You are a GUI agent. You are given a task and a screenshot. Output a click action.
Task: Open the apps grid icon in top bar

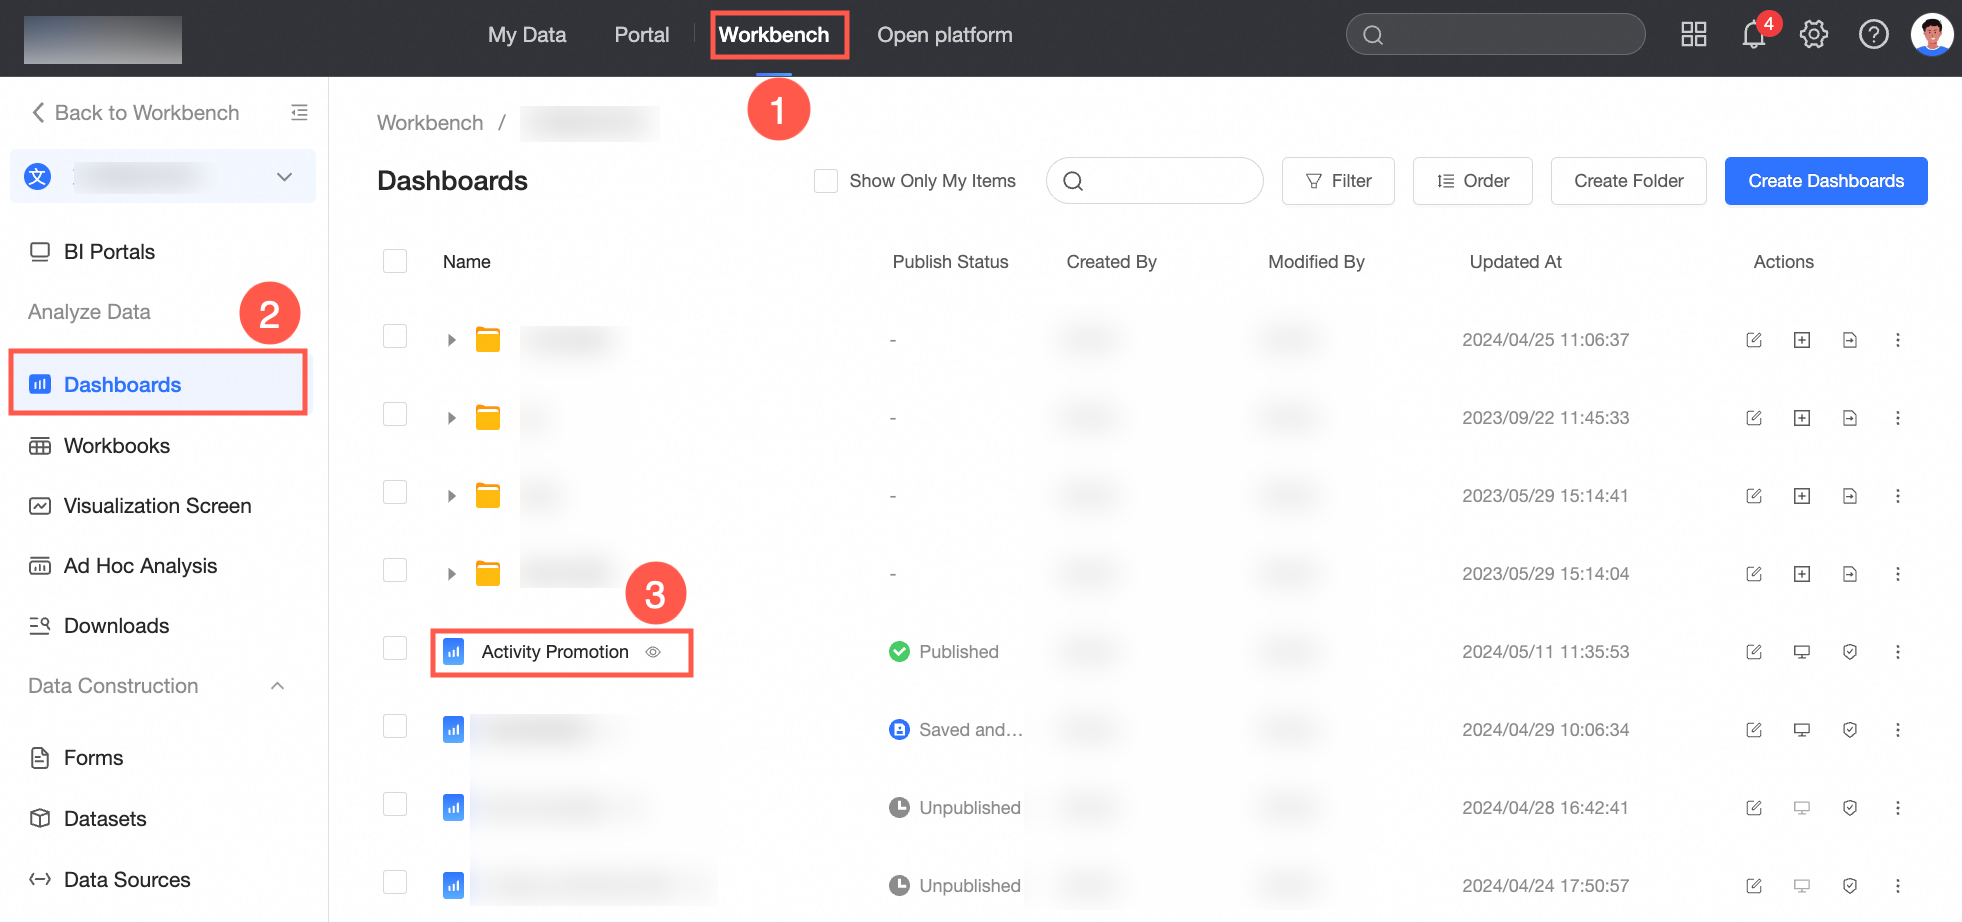[x=1693, y=35]
